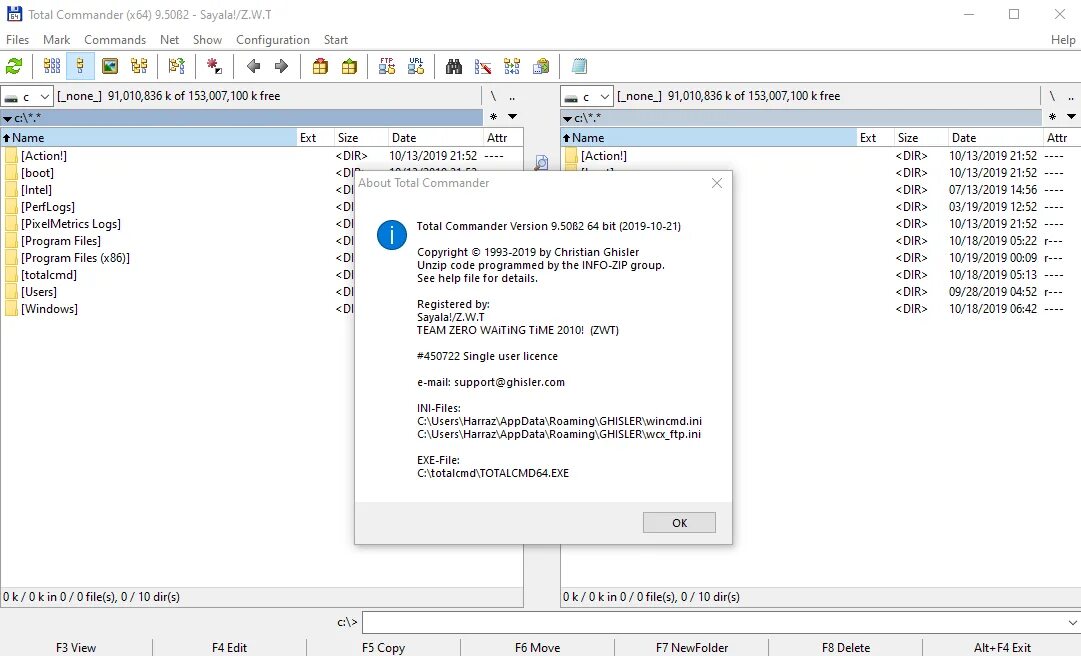Close the About Total Commander dialog

pos(717,183)
